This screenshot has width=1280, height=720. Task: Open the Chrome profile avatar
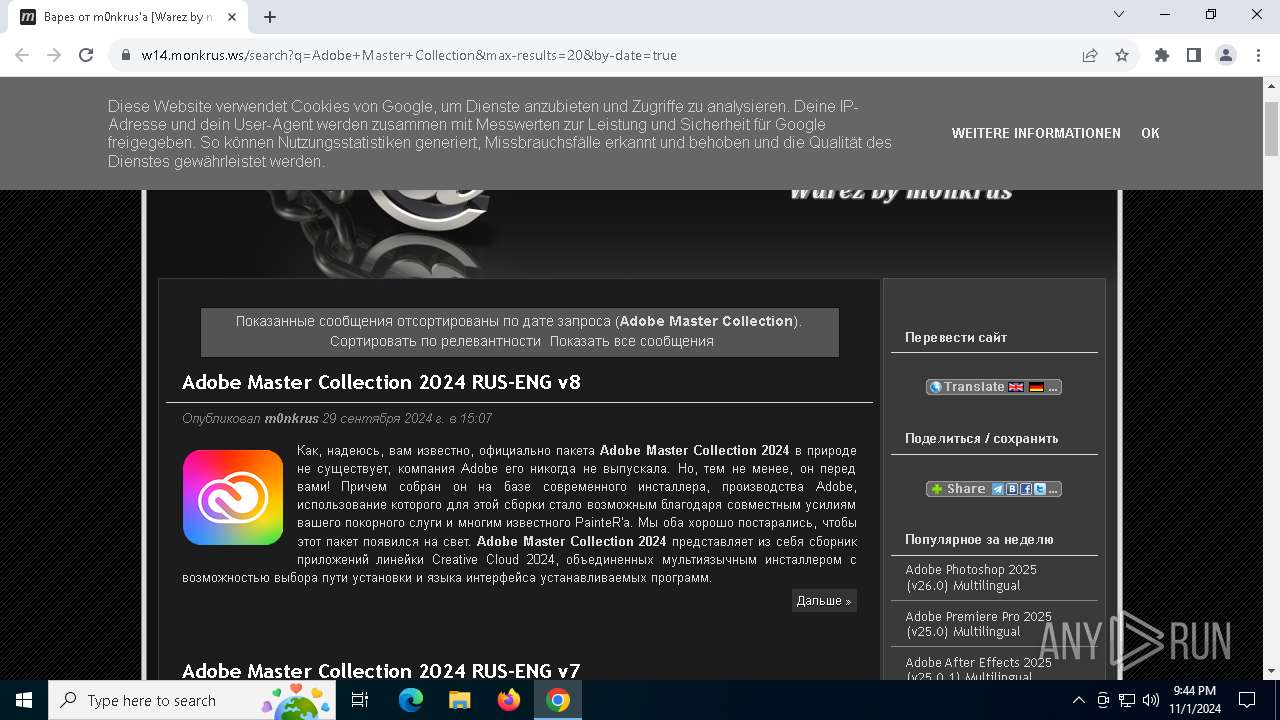coord(1226,56)
